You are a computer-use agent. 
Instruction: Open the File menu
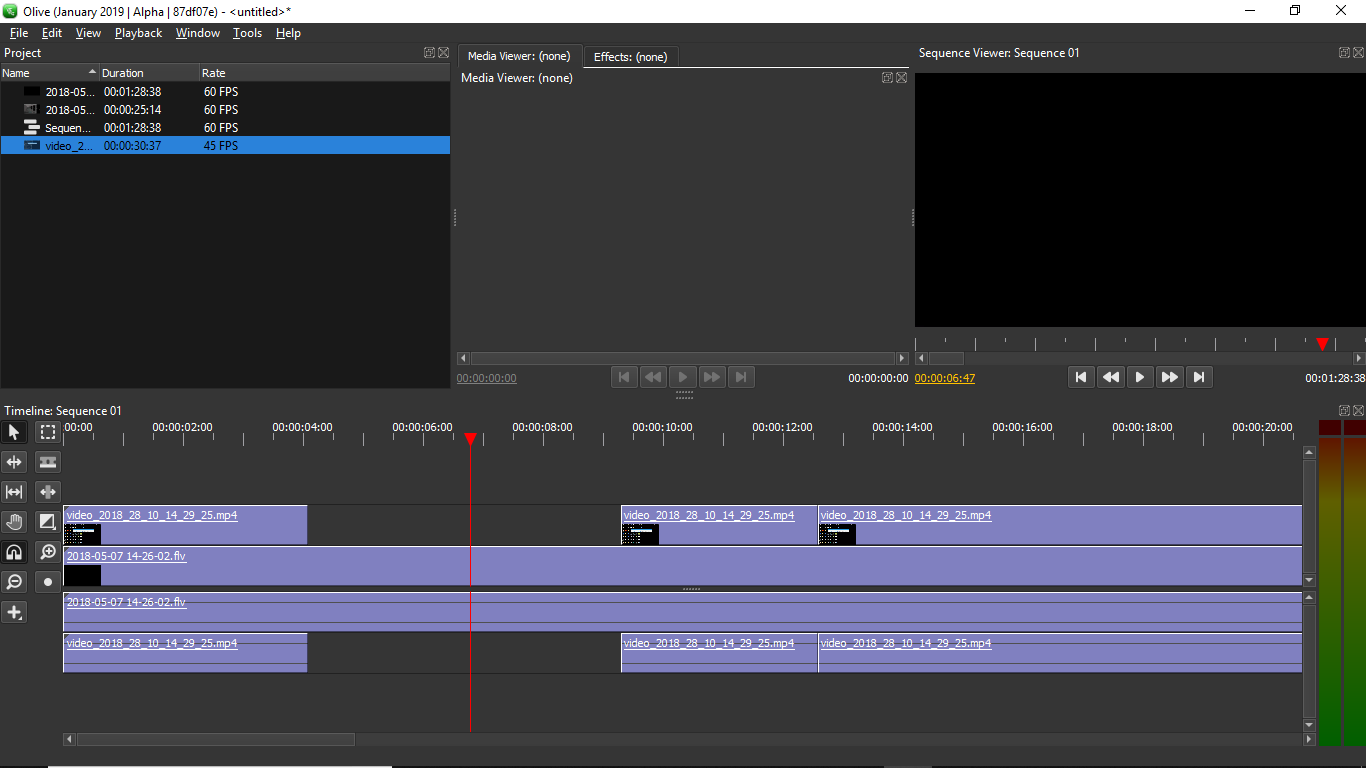19,33
